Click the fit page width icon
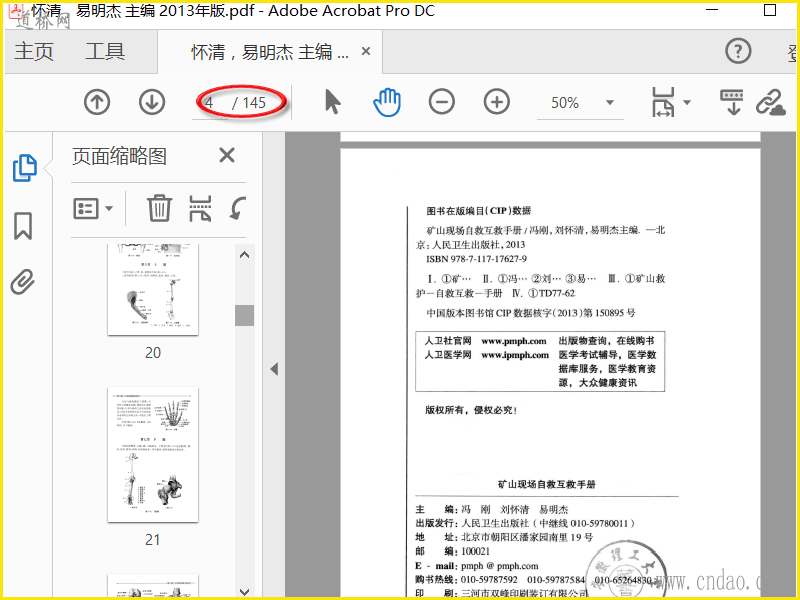This screenshot has width=800, height=600. pos(663,102)
